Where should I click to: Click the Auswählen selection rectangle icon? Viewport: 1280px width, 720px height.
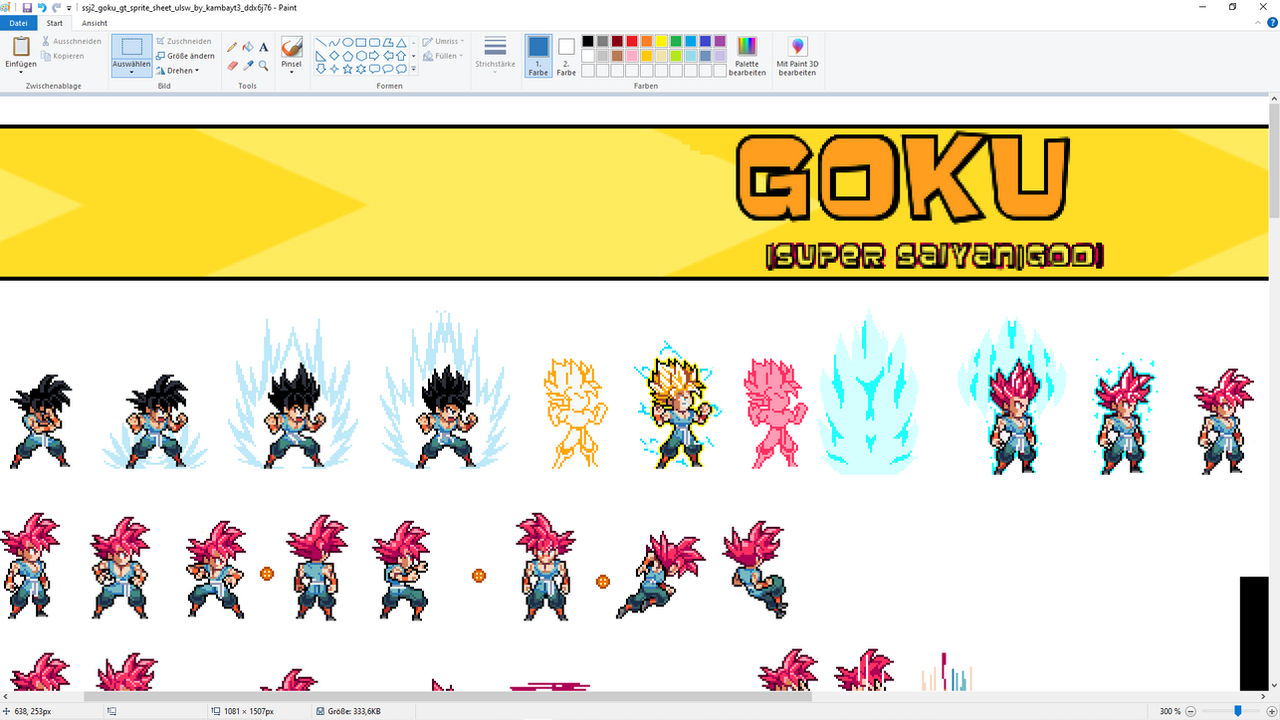pyautogui.click(x=132, y=47)
